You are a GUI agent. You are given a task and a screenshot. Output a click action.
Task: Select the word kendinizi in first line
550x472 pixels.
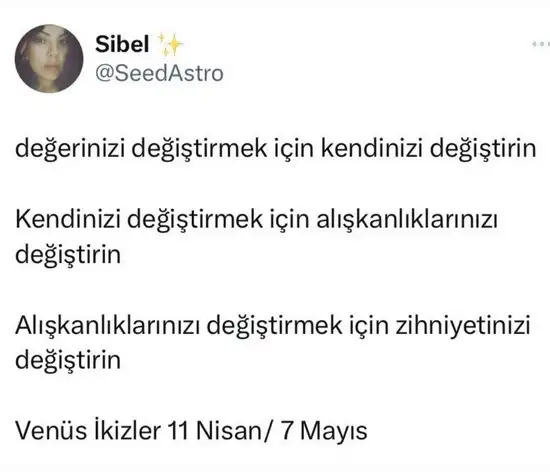point(371,148)
